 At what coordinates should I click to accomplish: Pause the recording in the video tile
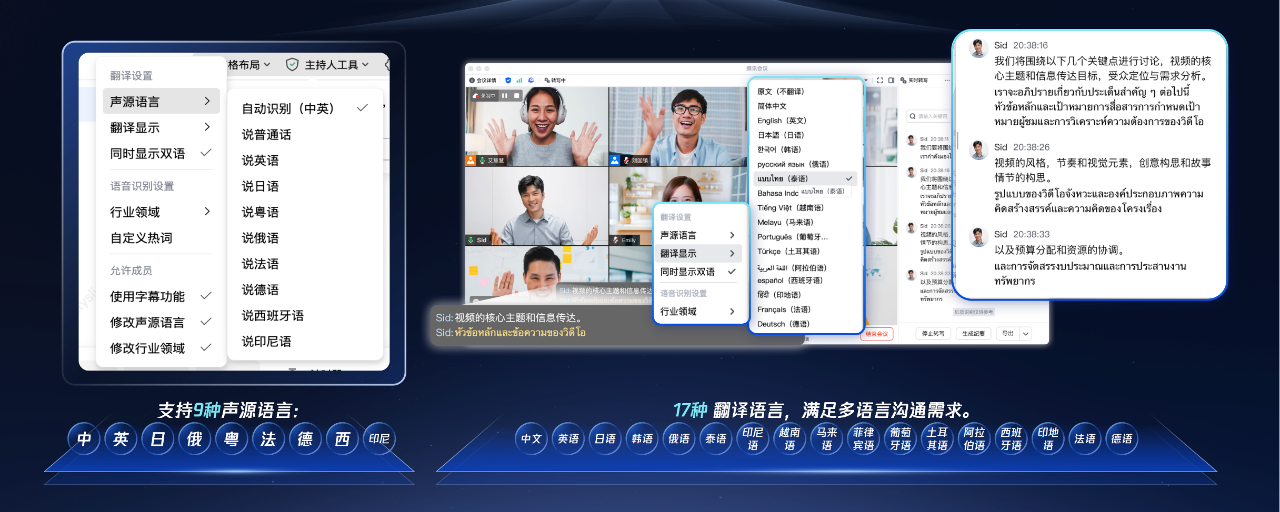coord(505,95)
